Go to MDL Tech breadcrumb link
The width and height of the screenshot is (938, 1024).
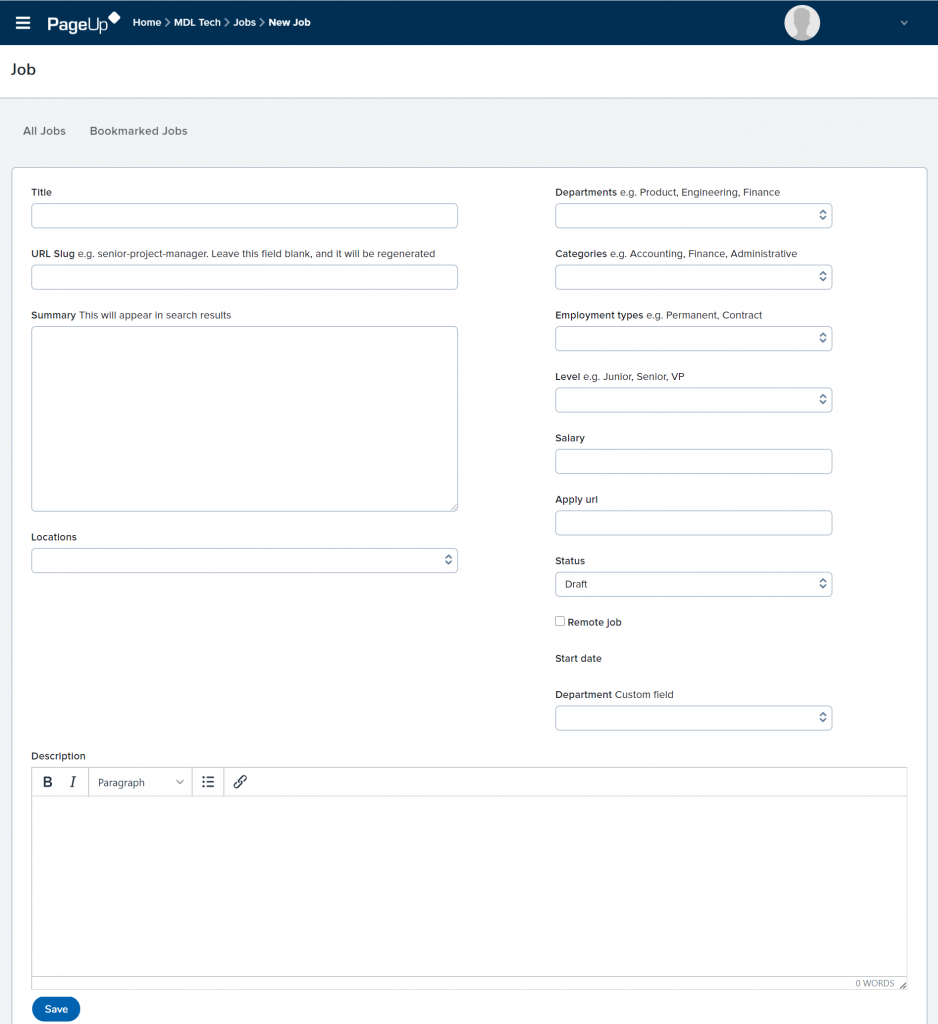197,22
